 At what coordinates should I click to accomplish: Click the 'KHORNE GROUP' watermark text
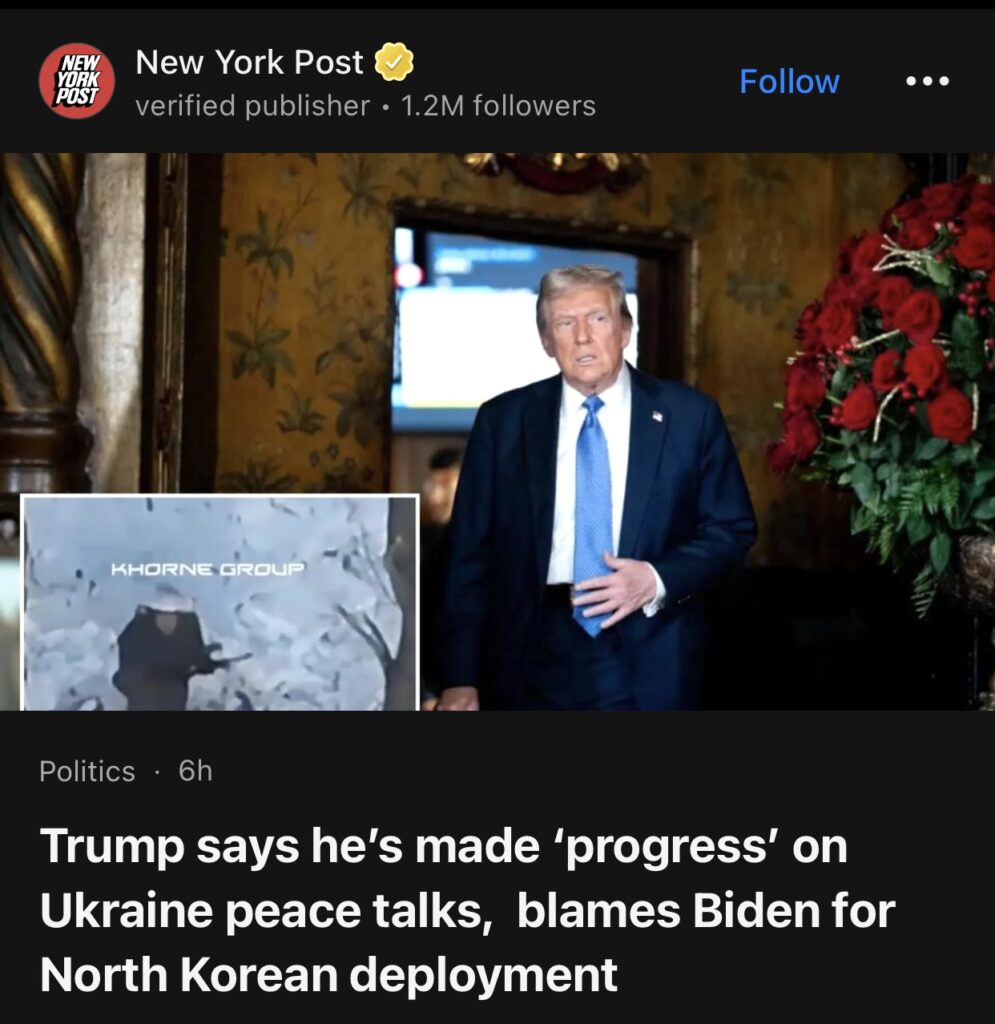(208, 569)
